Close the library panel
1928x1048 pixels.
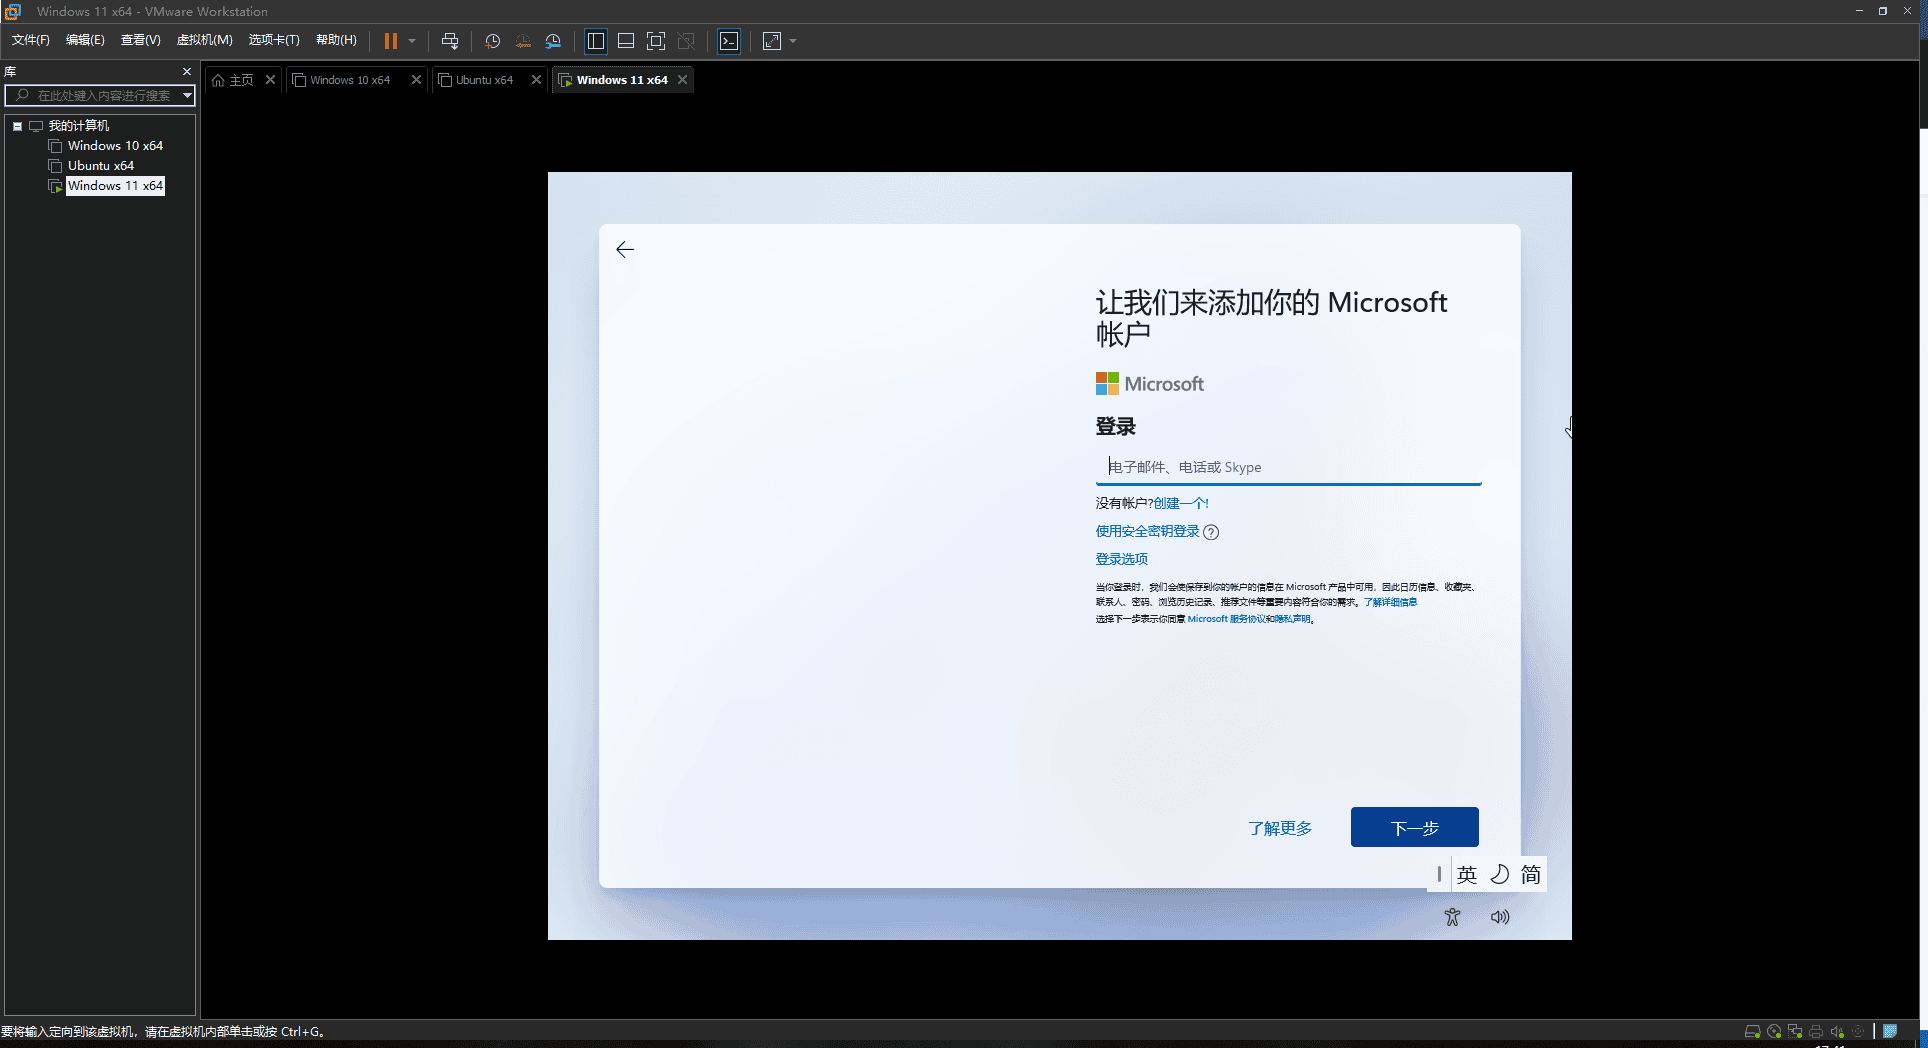[x=186, y=72]
